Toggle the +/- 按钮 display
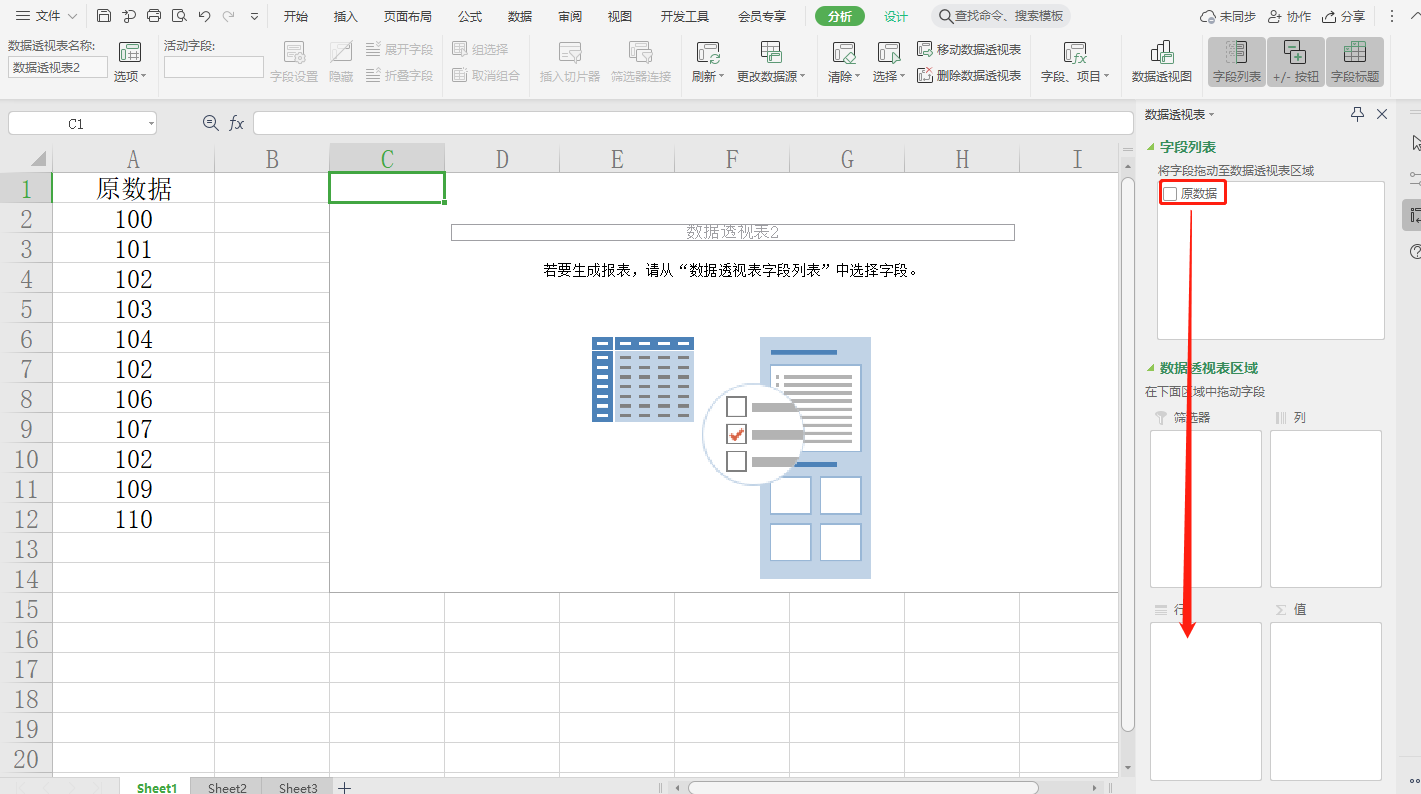Image resolution: width=1421 pixels, height=794 pixels. pos(1295,61)
